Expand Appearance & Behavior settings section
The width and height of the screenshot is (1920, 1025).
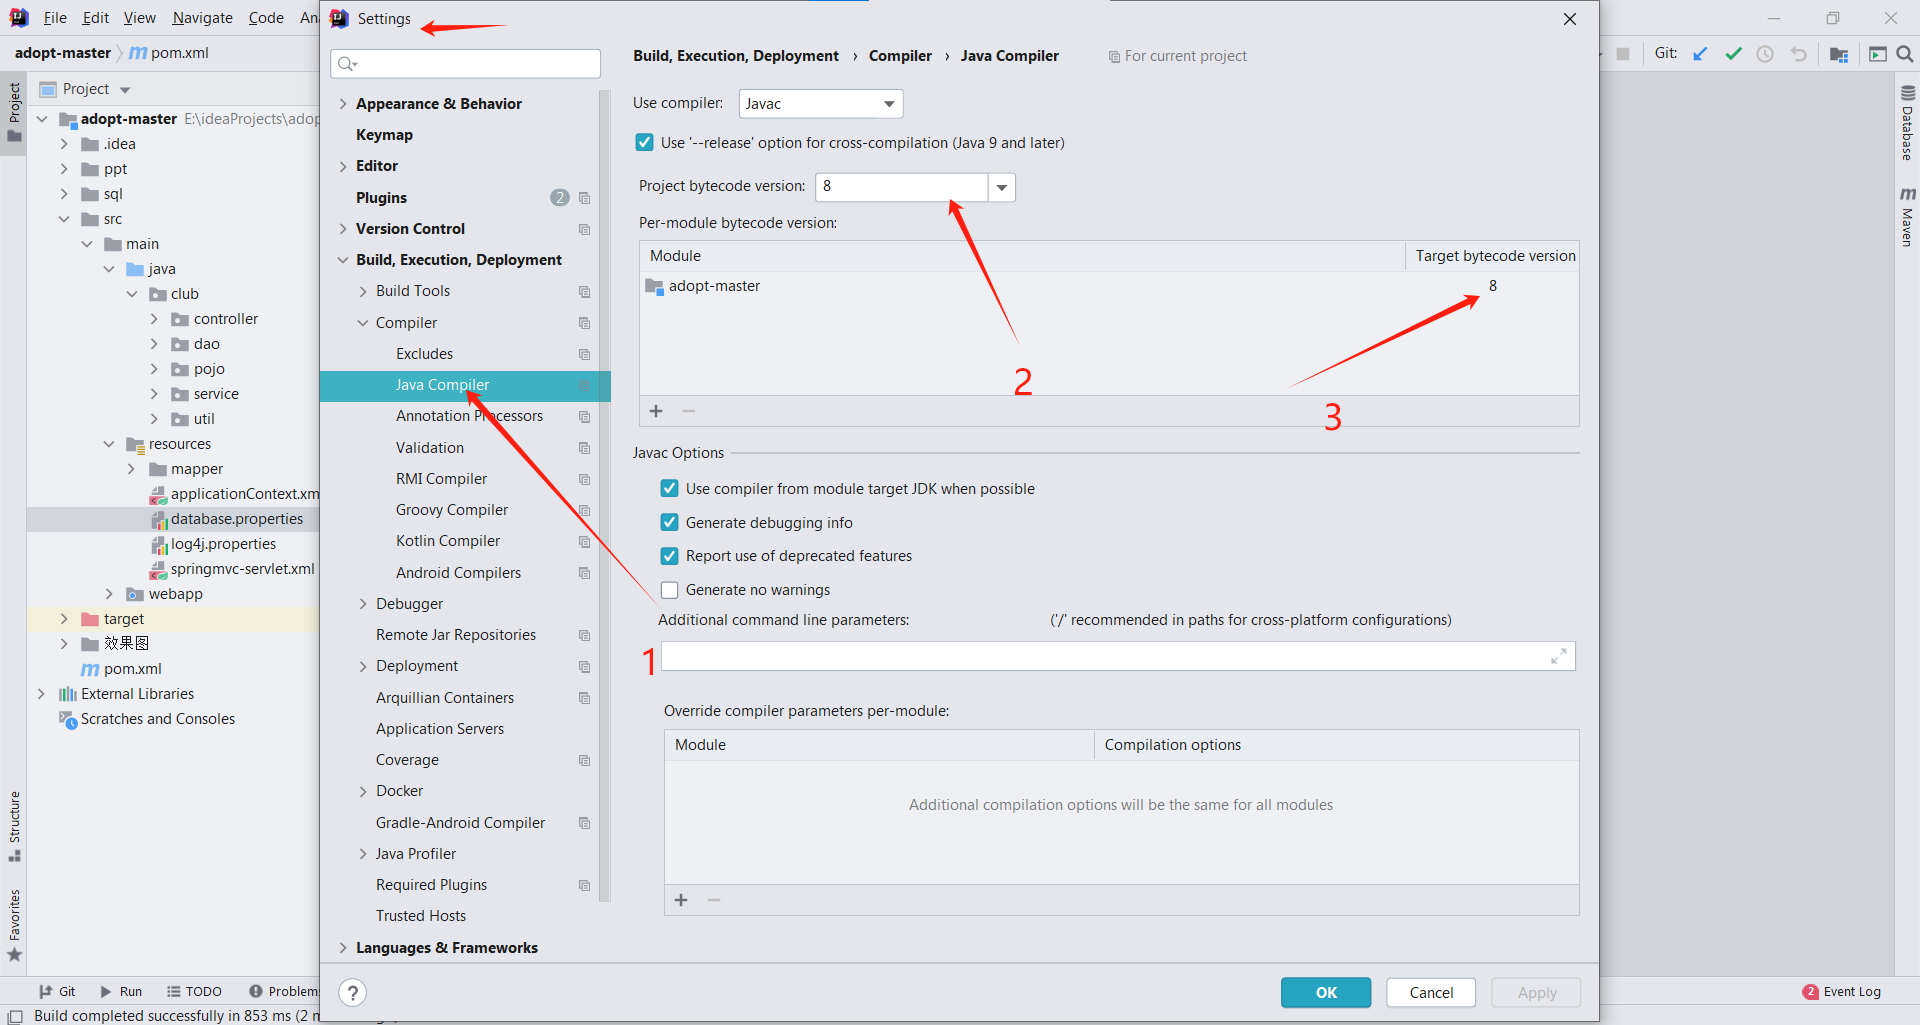click(x=343, y=104)
